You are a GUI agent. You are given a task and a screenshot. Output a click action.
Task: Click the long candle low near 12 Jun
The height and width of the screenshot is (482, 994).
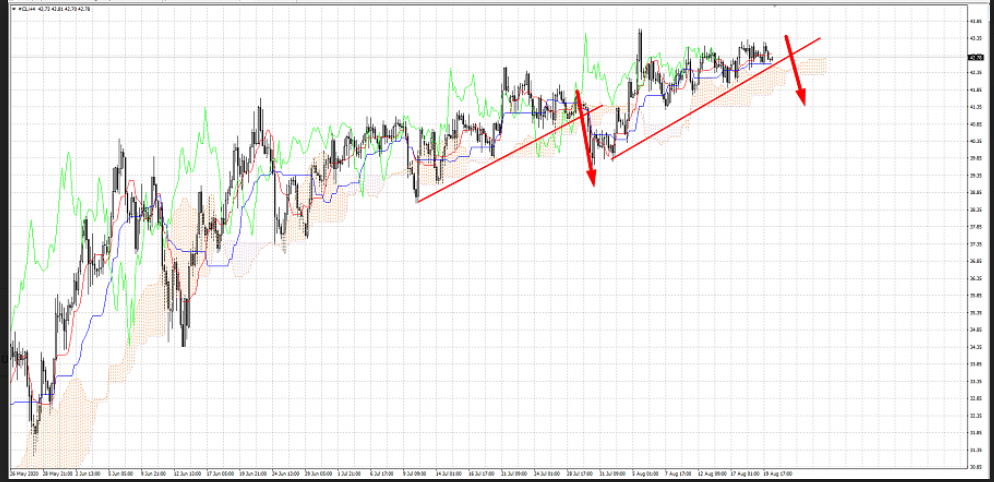(x=184, y=340)
